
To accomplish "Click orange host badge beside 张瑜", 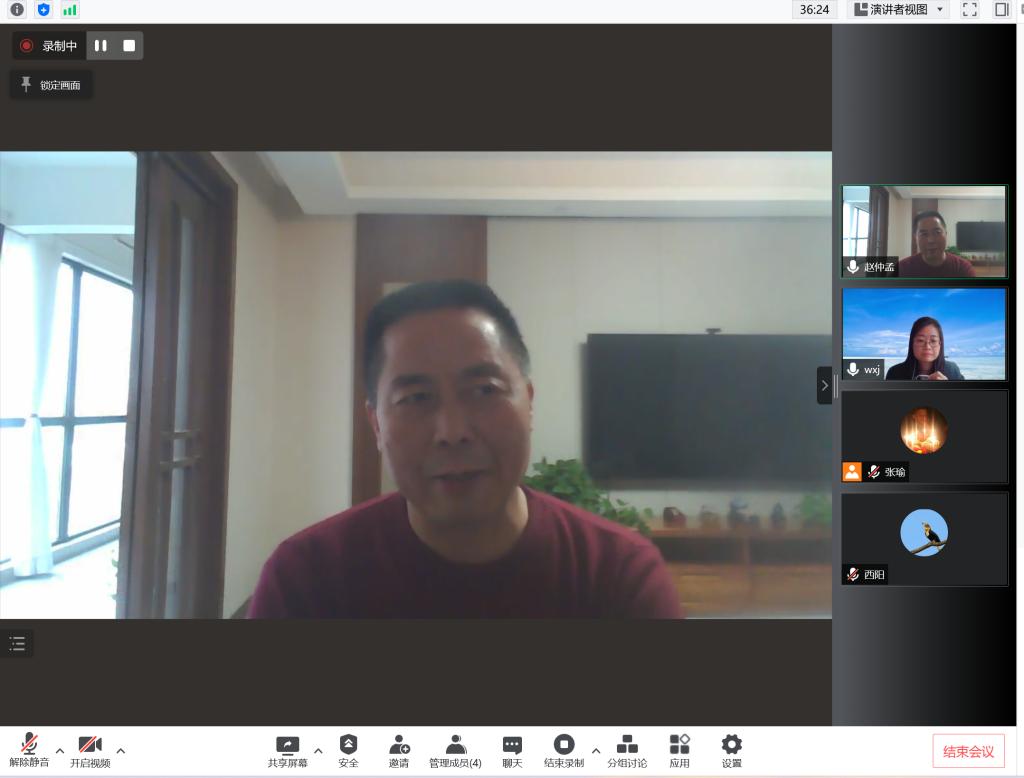I will point(852,472).
